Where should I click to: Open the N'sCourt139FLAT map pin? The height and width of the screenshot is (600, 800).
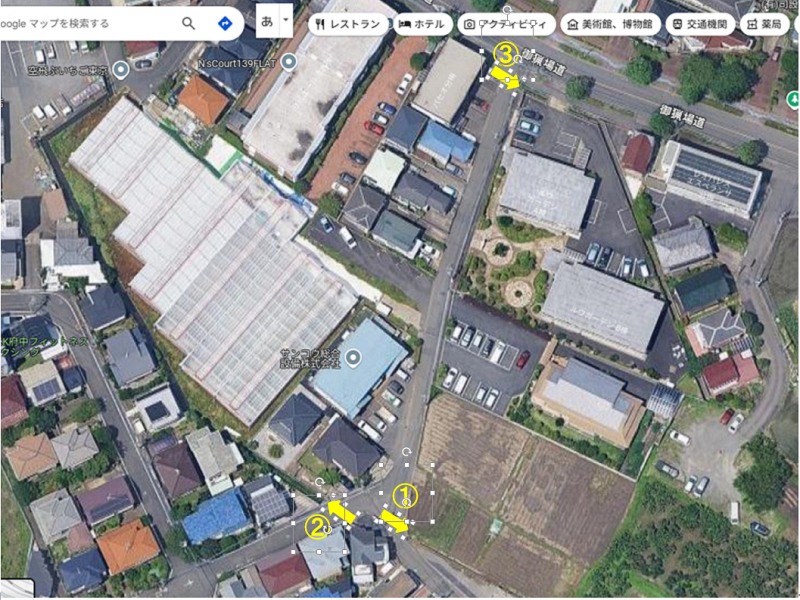pos(289,62)
